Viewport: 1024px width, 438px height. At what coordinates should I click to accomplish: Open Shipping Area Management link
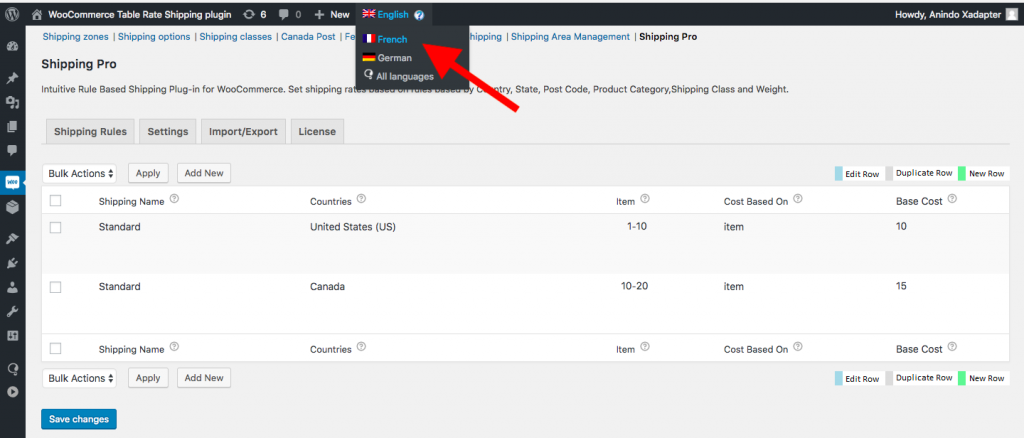(570, 37)
